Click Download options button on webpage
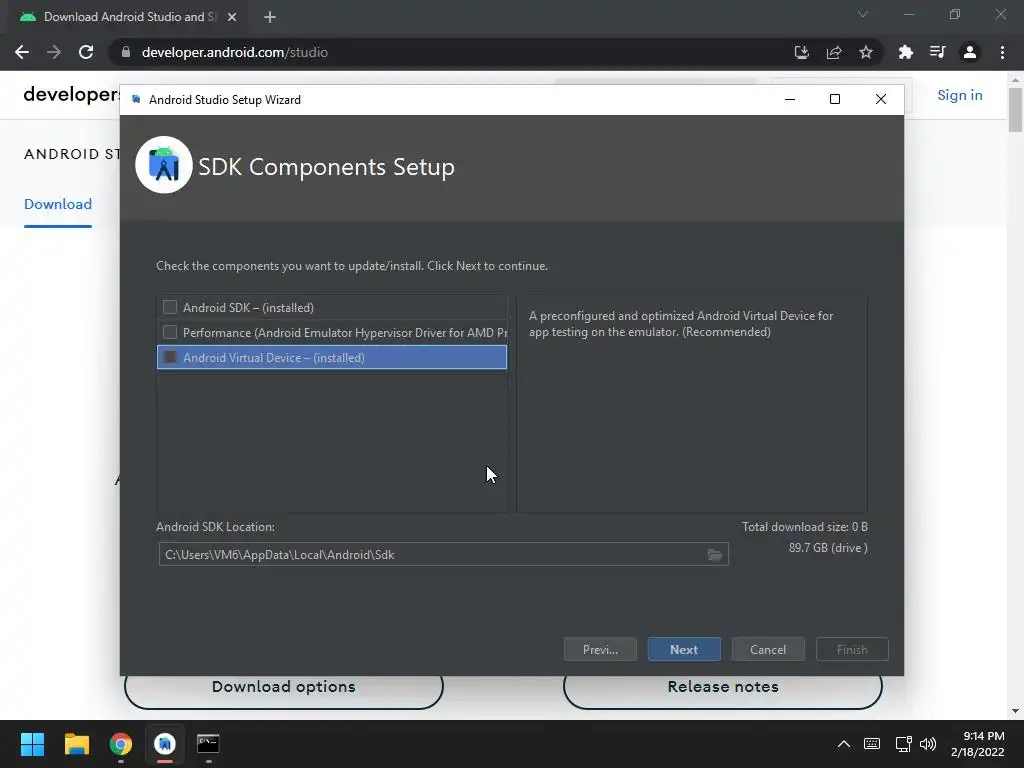 283,687
